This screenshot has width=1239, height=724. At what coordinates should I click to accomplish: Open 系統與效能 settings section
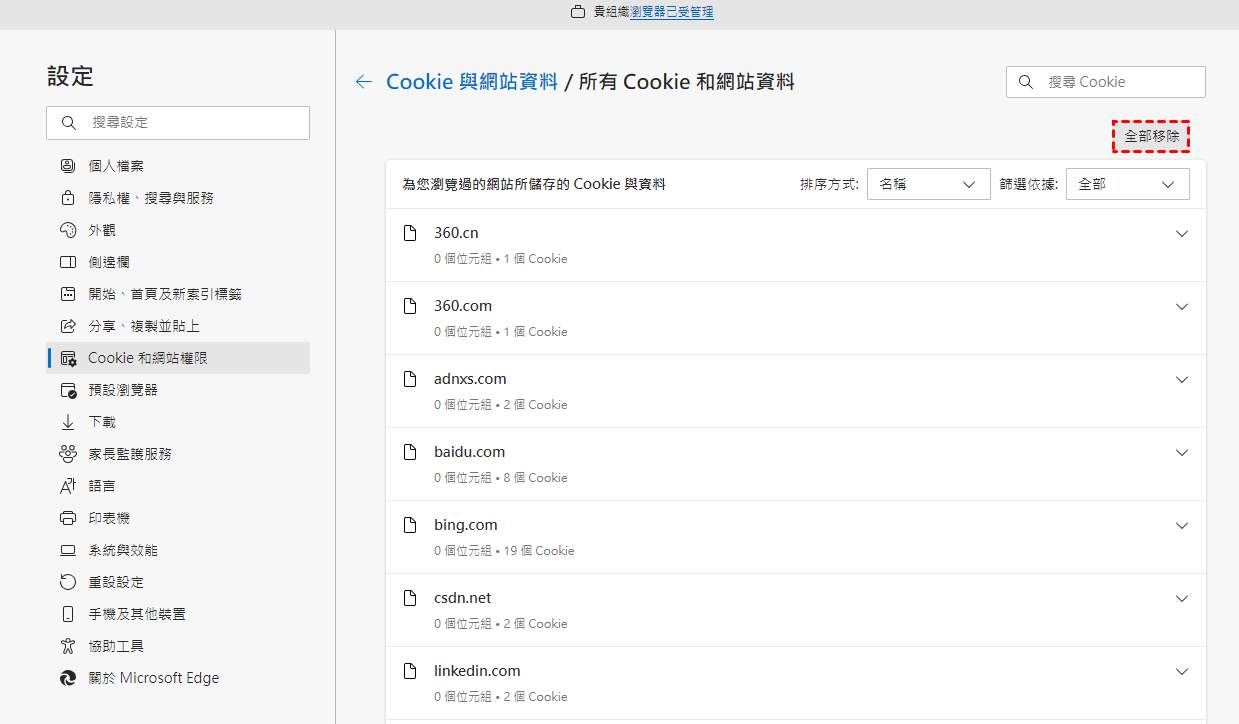tap(178, 550)
